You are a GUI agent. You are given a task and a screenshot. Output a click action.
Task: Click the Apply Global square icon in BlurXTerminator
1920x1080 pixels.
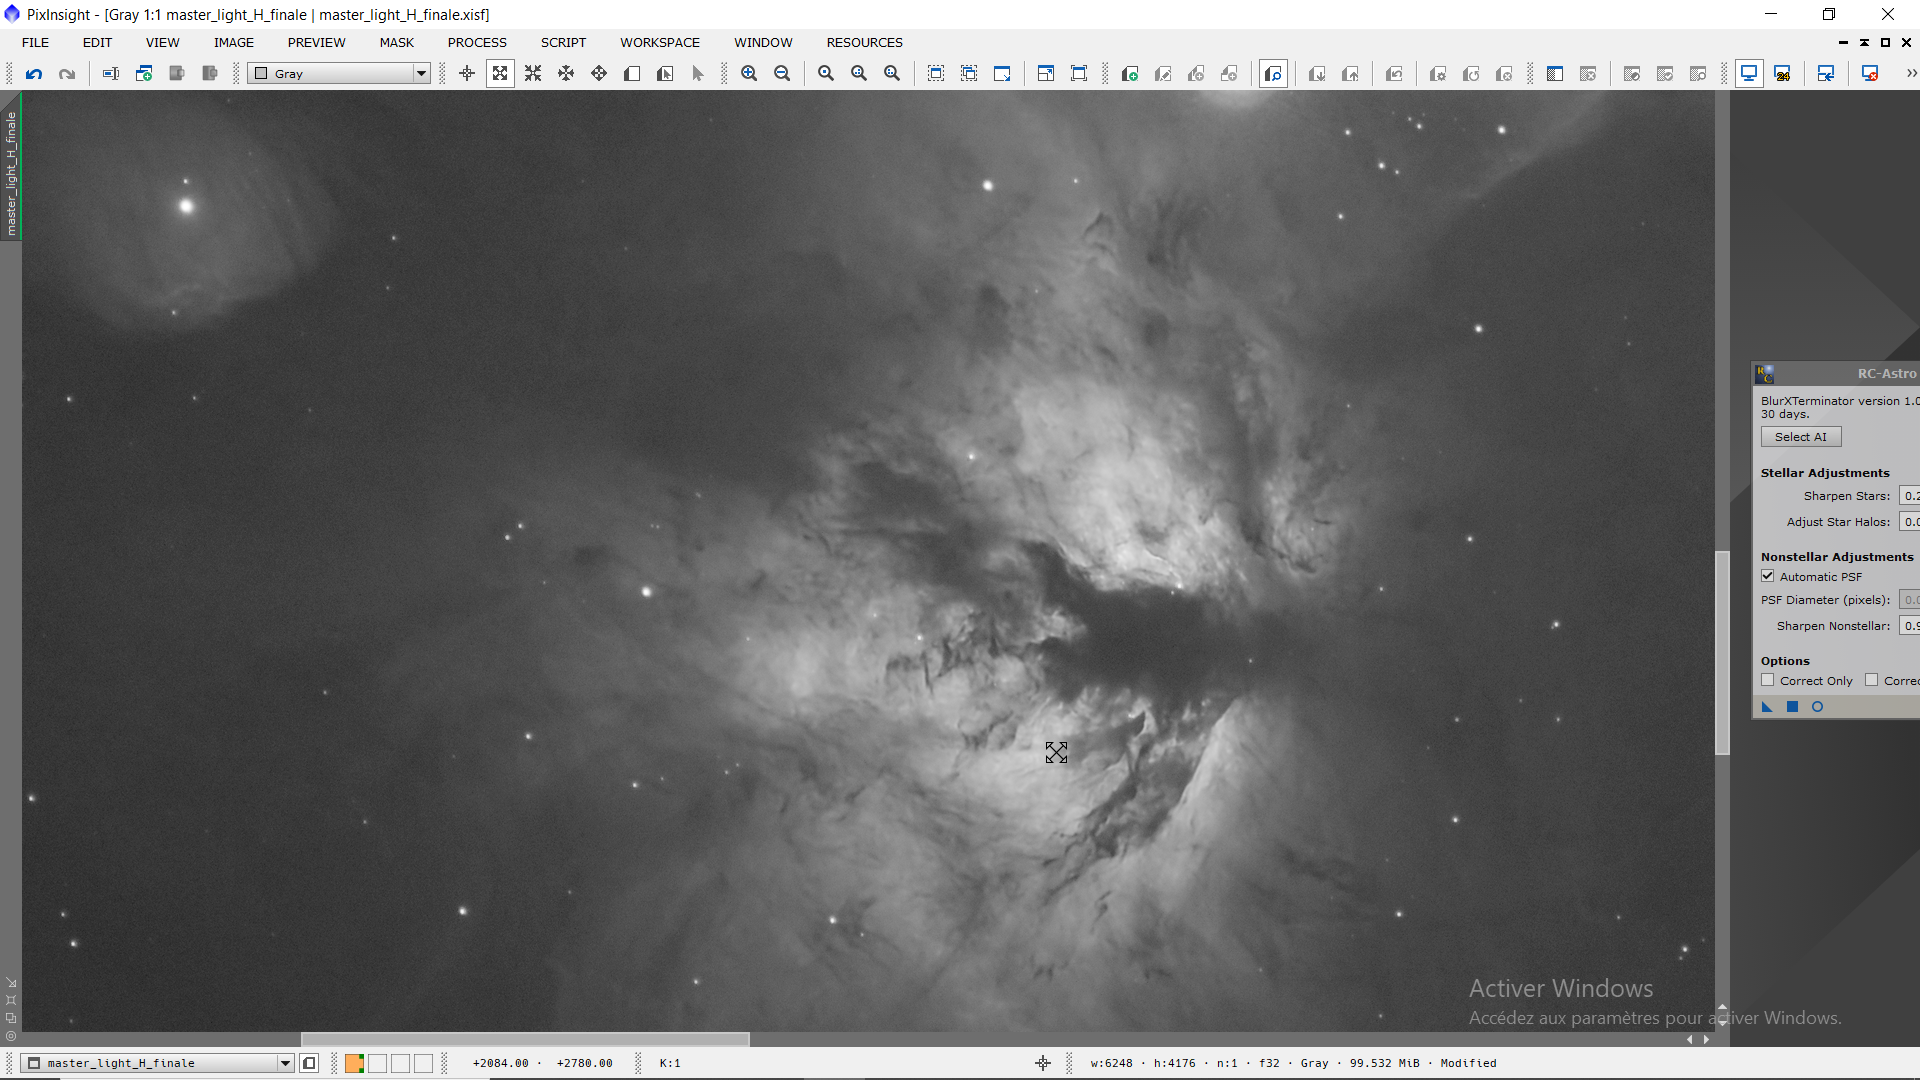click(1792, 707)
